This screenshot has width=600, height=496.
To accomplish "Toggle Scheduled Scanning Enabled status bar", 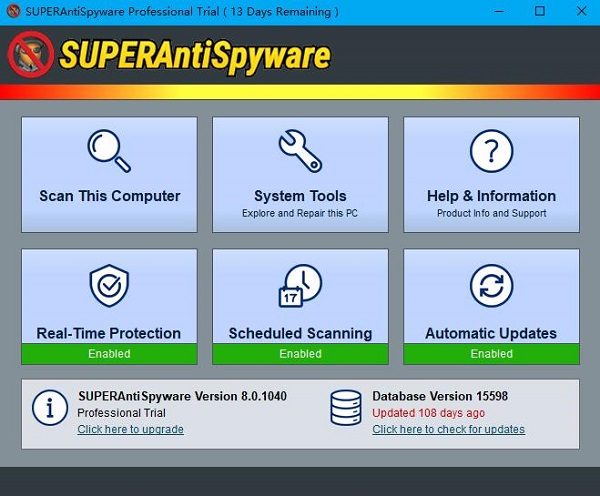I will (x=300, y=354).
